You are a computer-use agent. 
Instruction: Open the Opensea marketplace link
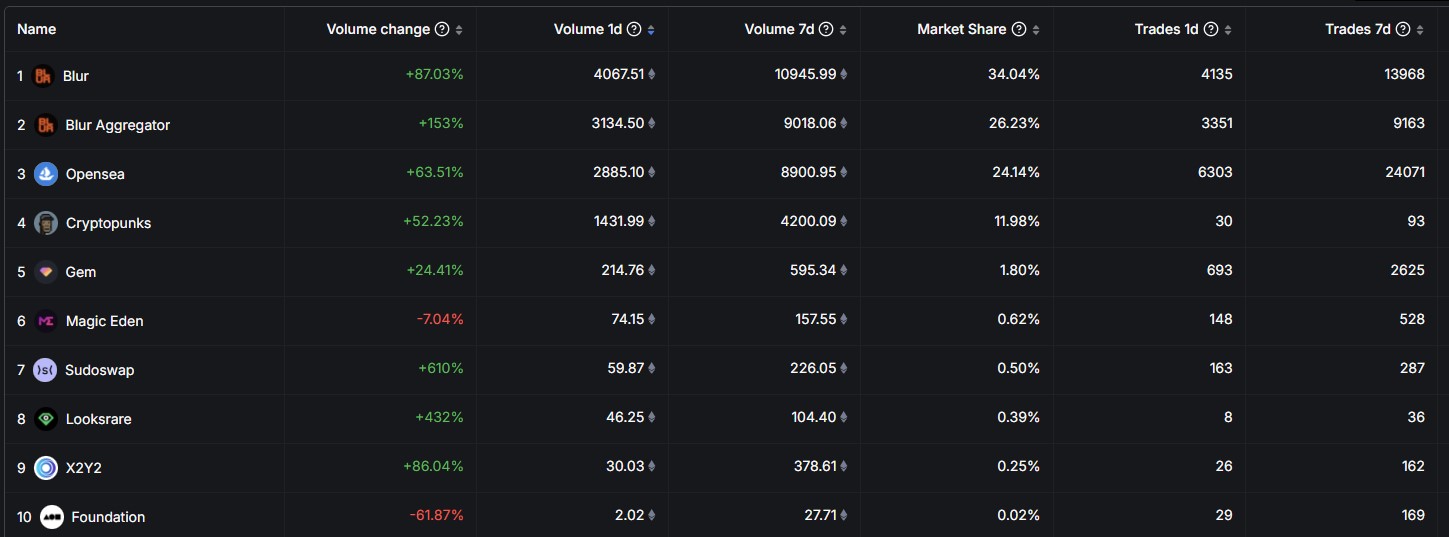point(95,174)
